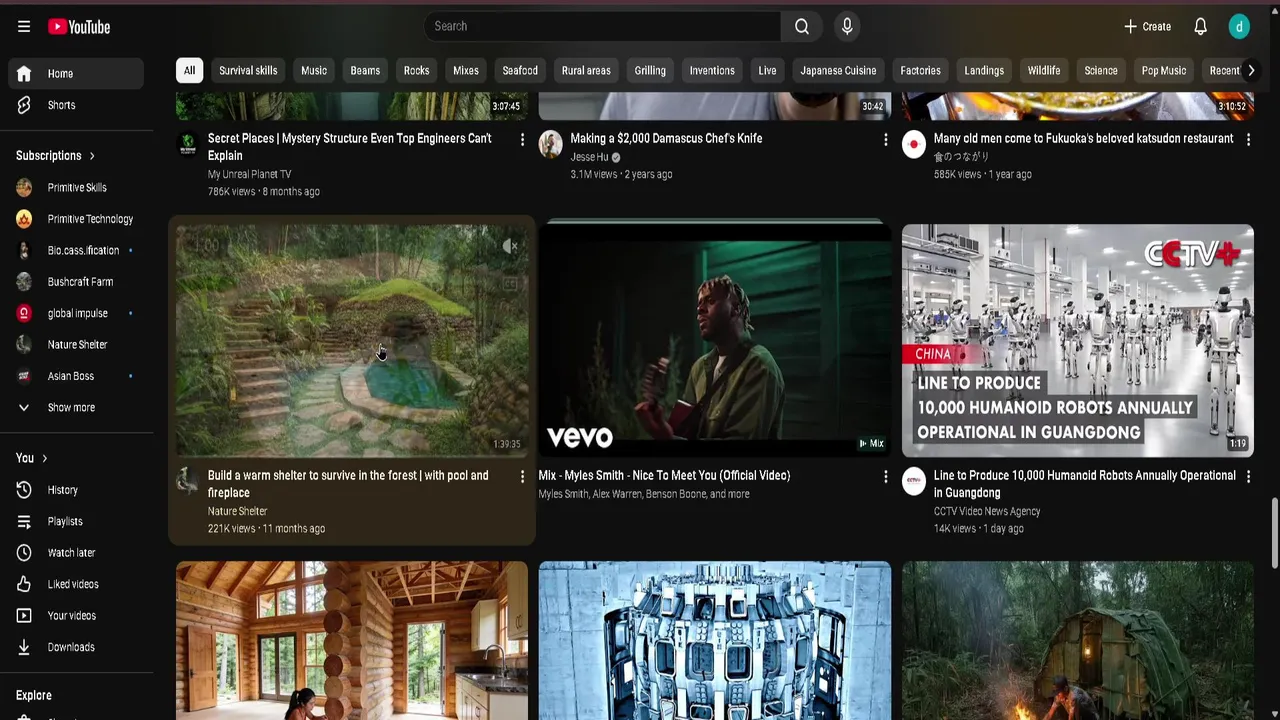Open Playlists in sidebar
The width and height of the screenshot is (1280, 720).
pos(77,522)
